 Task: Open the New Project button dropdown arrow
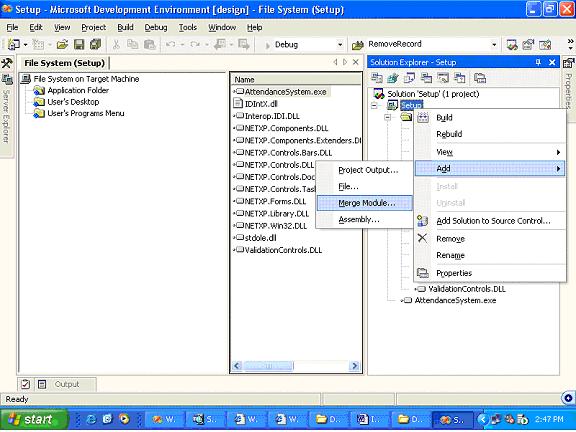coord(25,45)
